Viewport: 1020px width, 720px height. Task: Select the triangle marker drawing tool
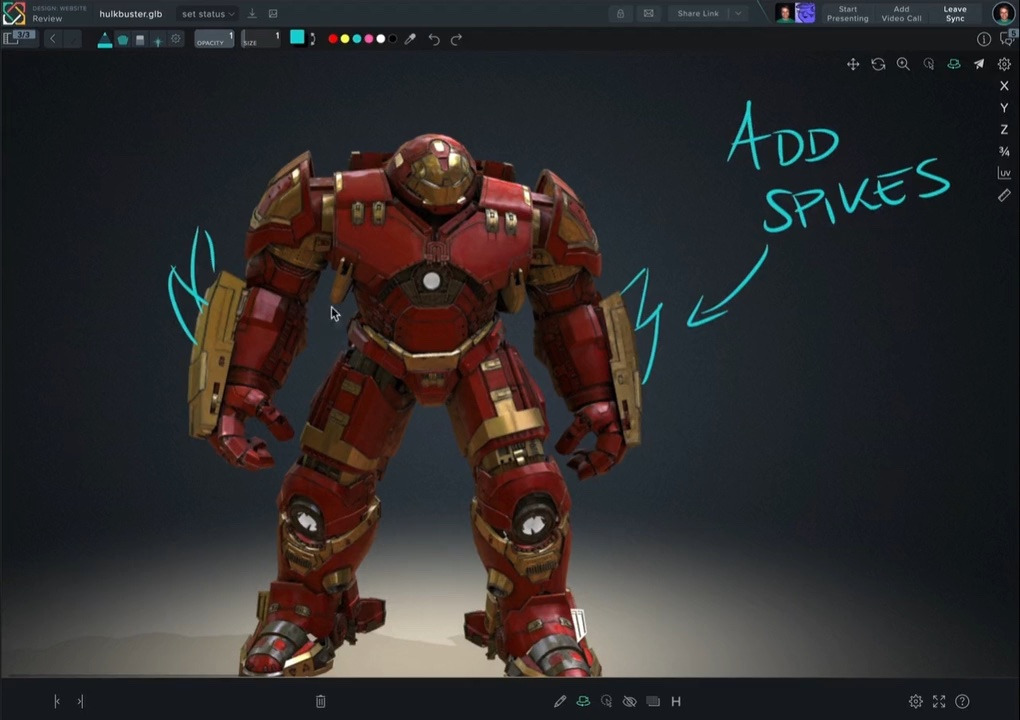tap(104, 39)
